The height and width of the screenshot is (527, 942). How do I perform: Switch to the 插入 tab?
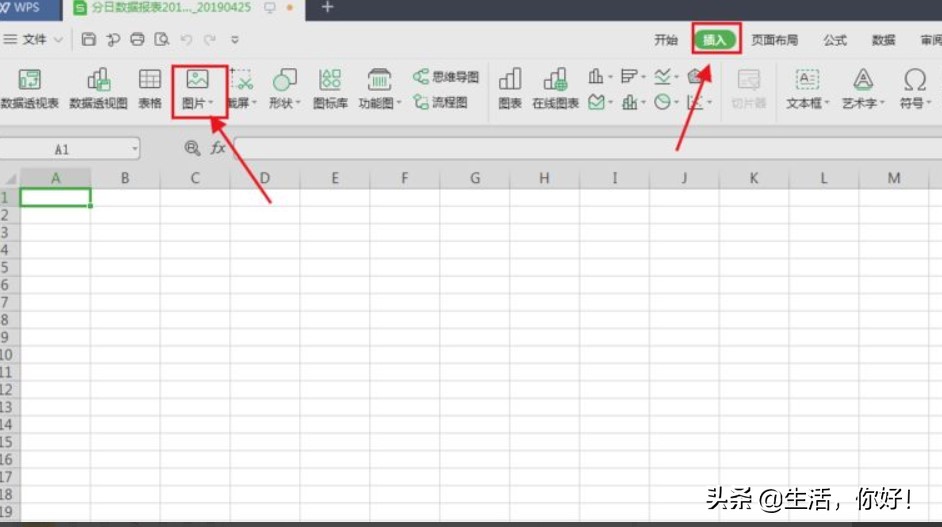point(715,40)
